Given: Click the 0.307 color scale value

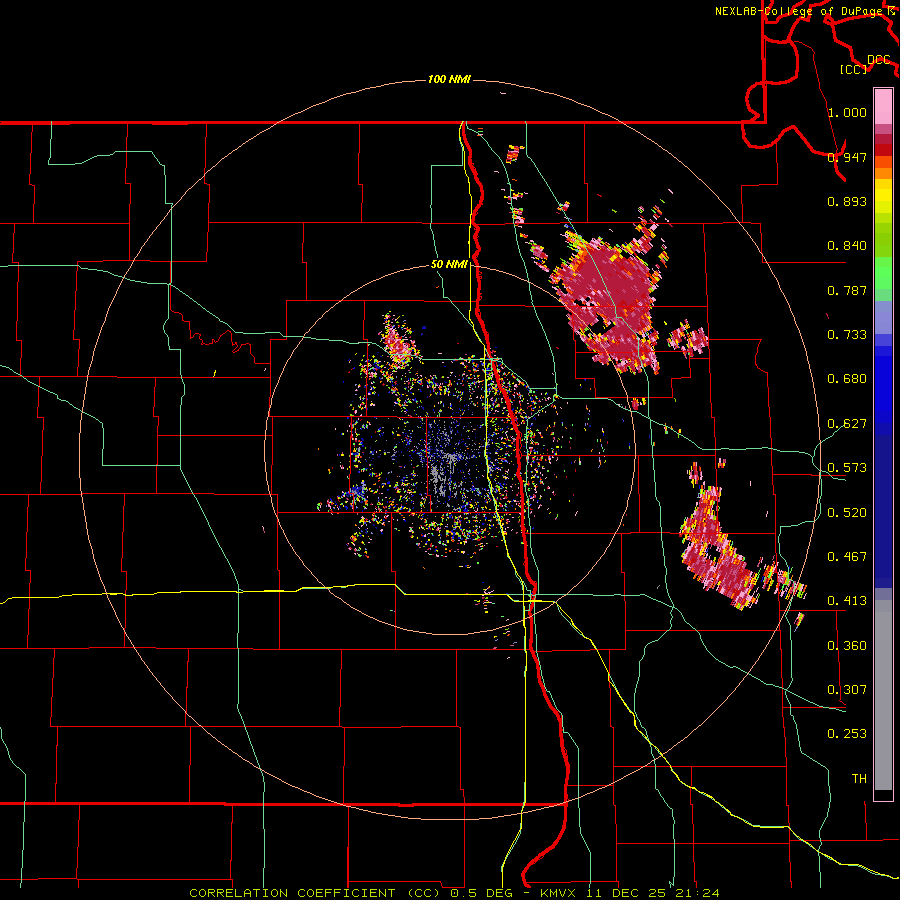Looking at the screenshot, I should click(847, 690).
